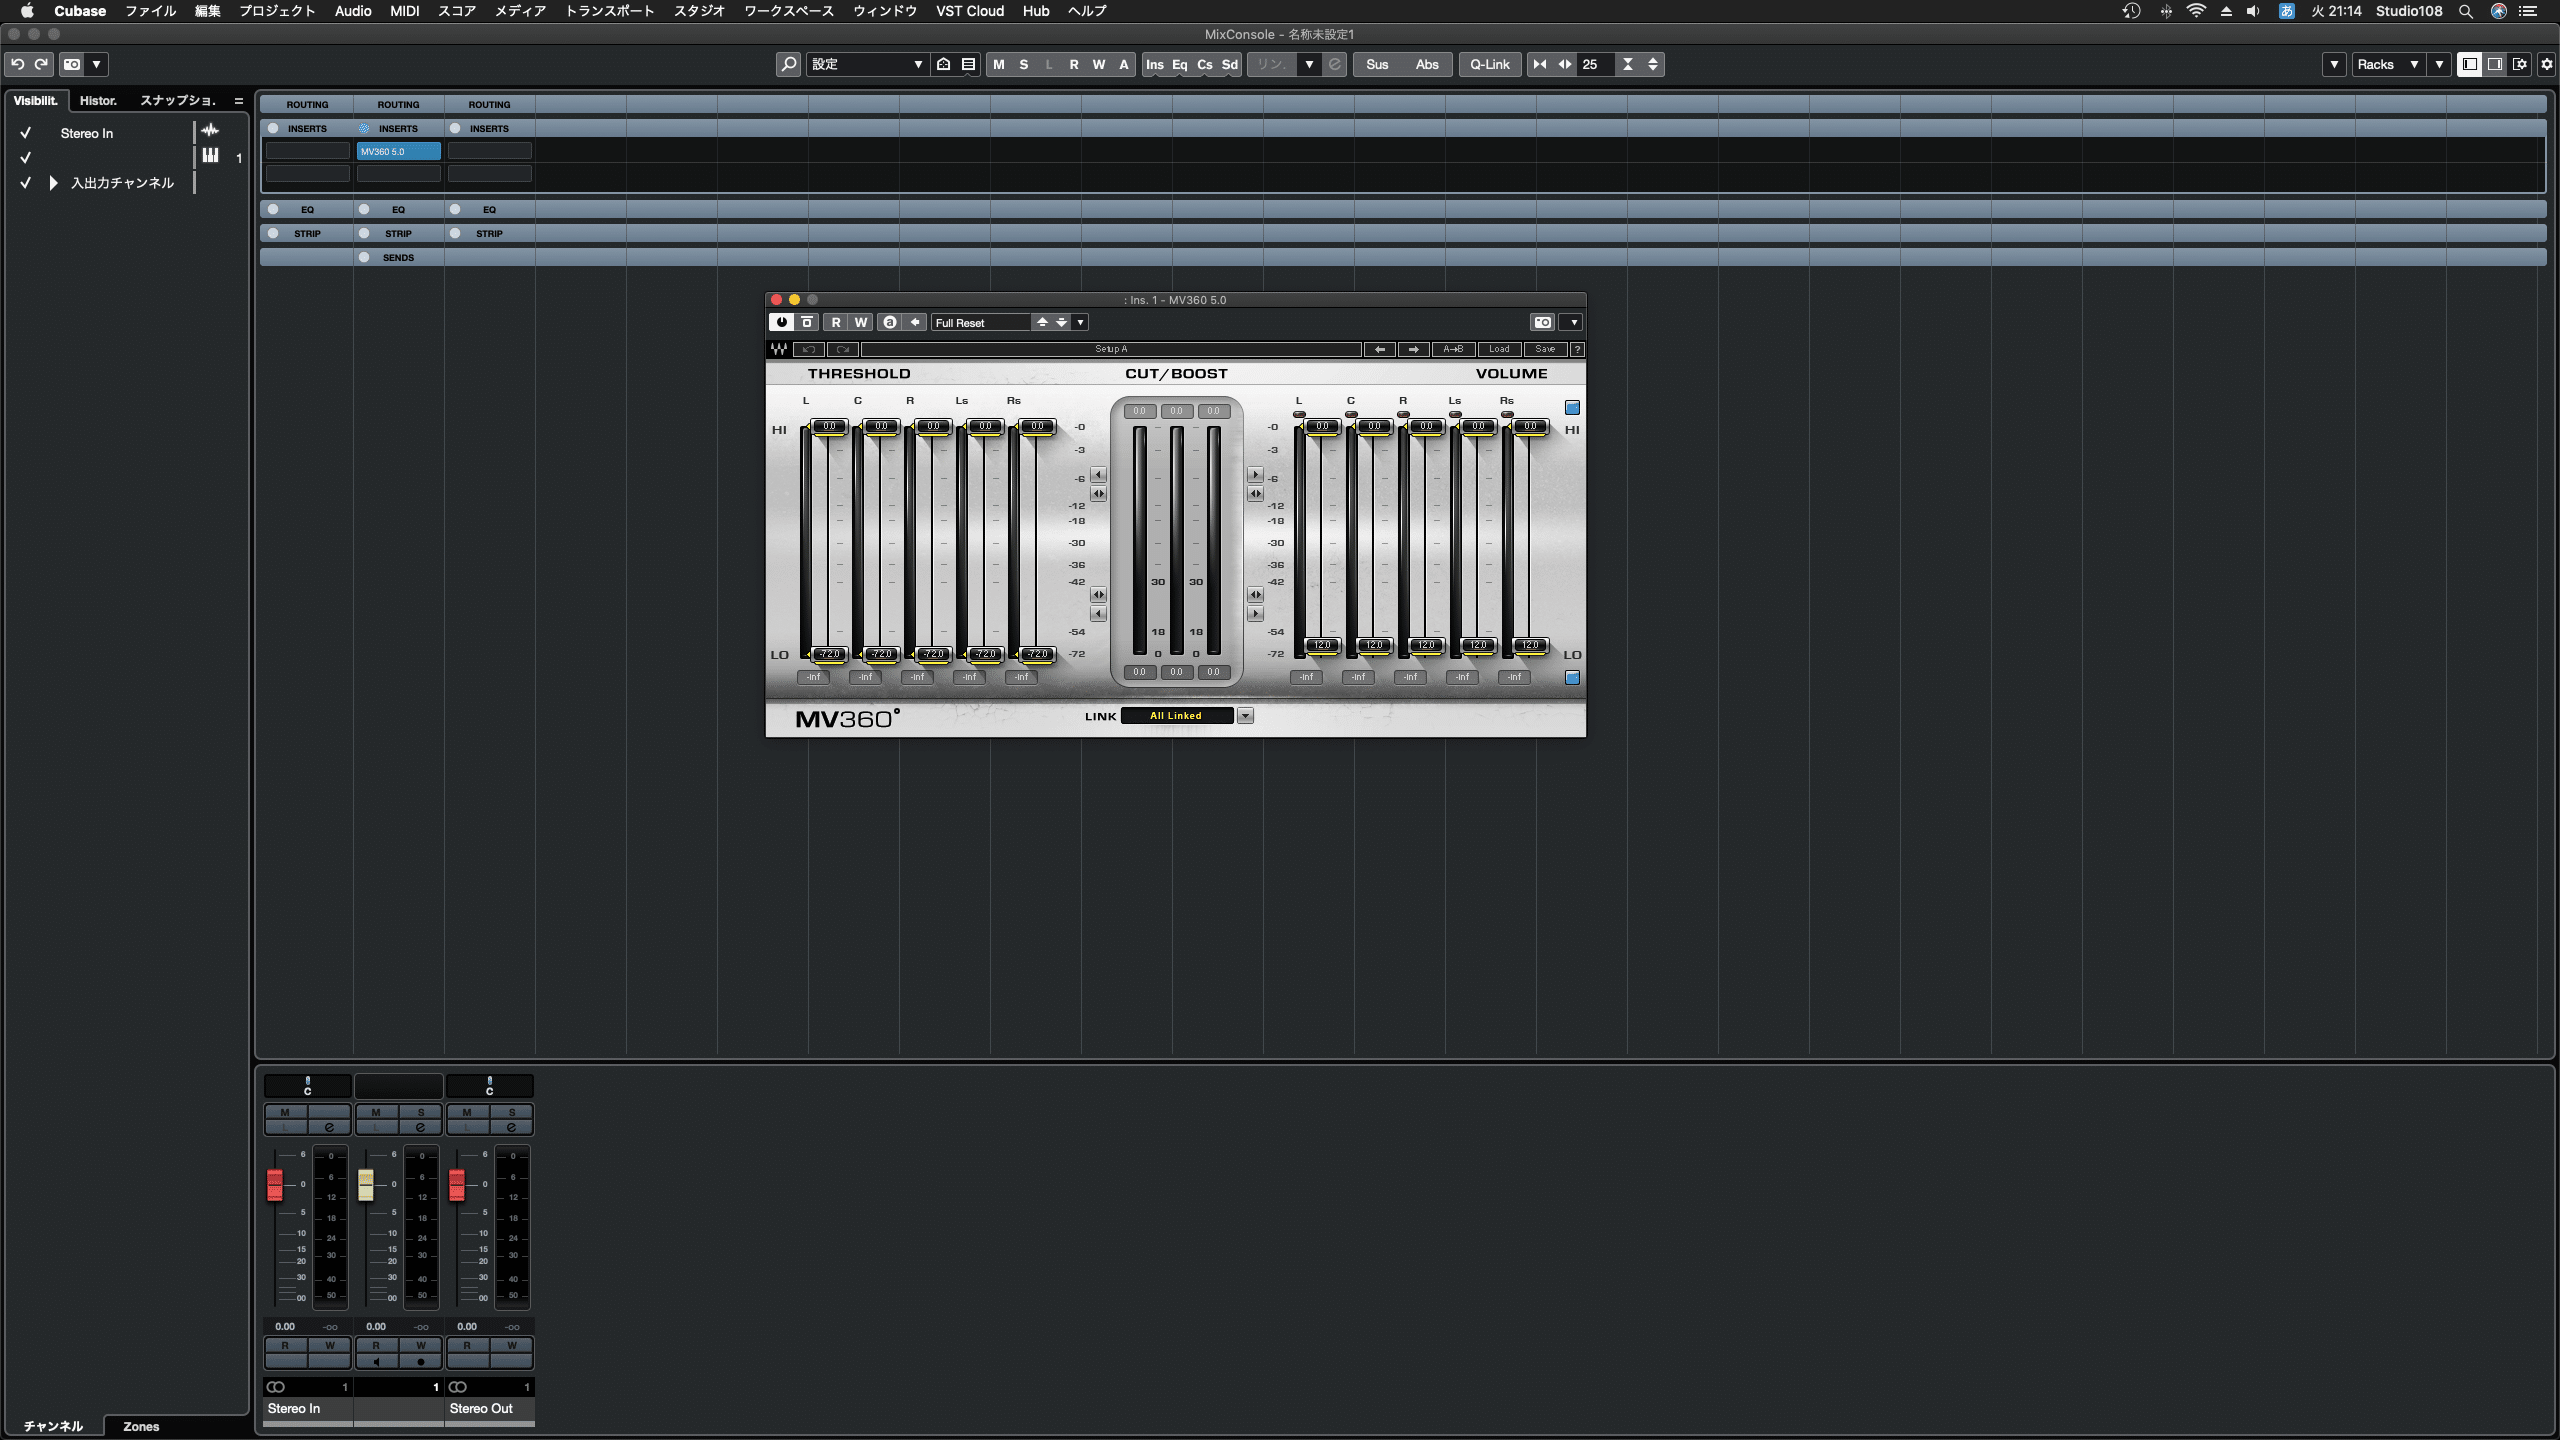Screen dimensions: 2560x1440
Task: Open the All Linked dropdown in MV360
Action: (x=1245, y=715)
